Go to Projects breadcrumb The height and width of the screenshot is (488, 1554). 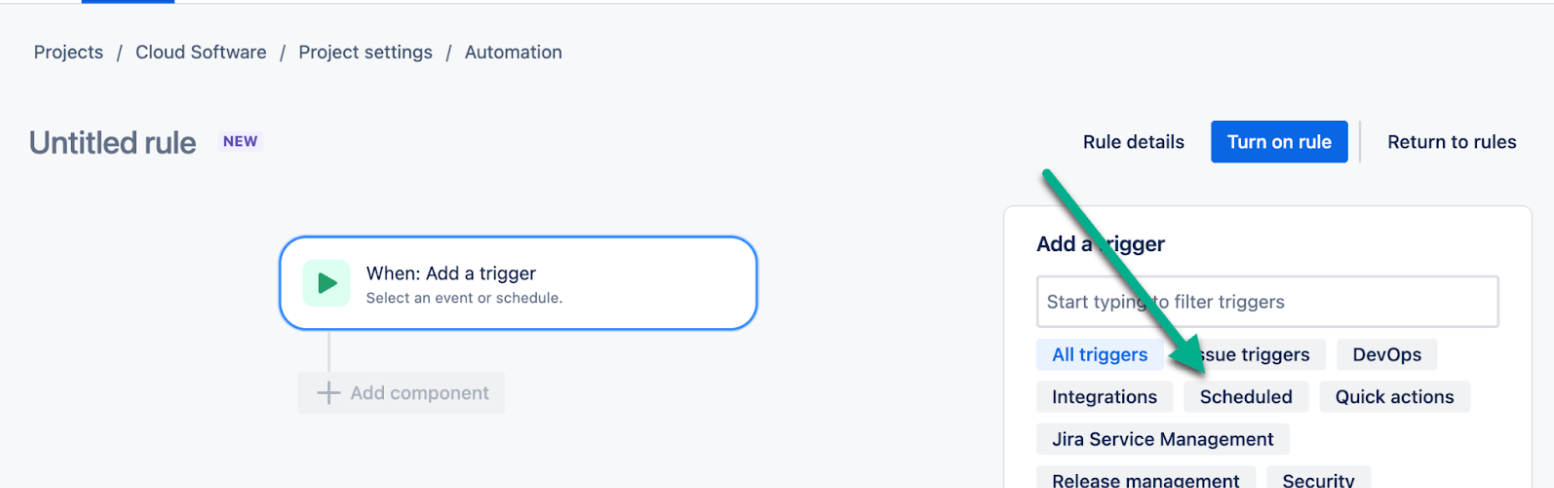tap(68, 52)
